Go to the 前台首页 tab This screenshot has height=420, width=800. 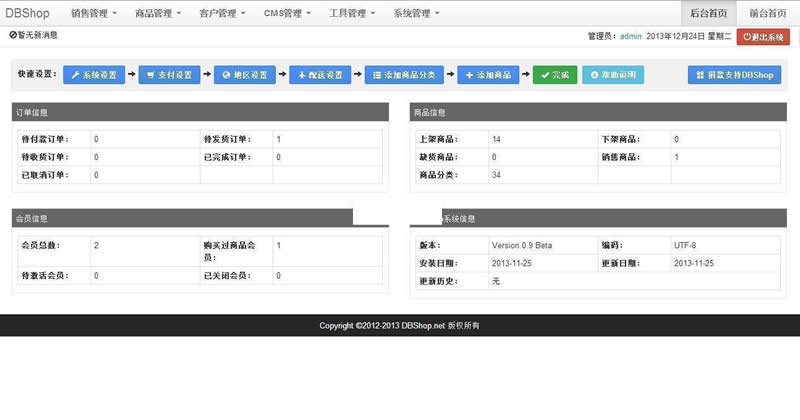pos(767,13)
